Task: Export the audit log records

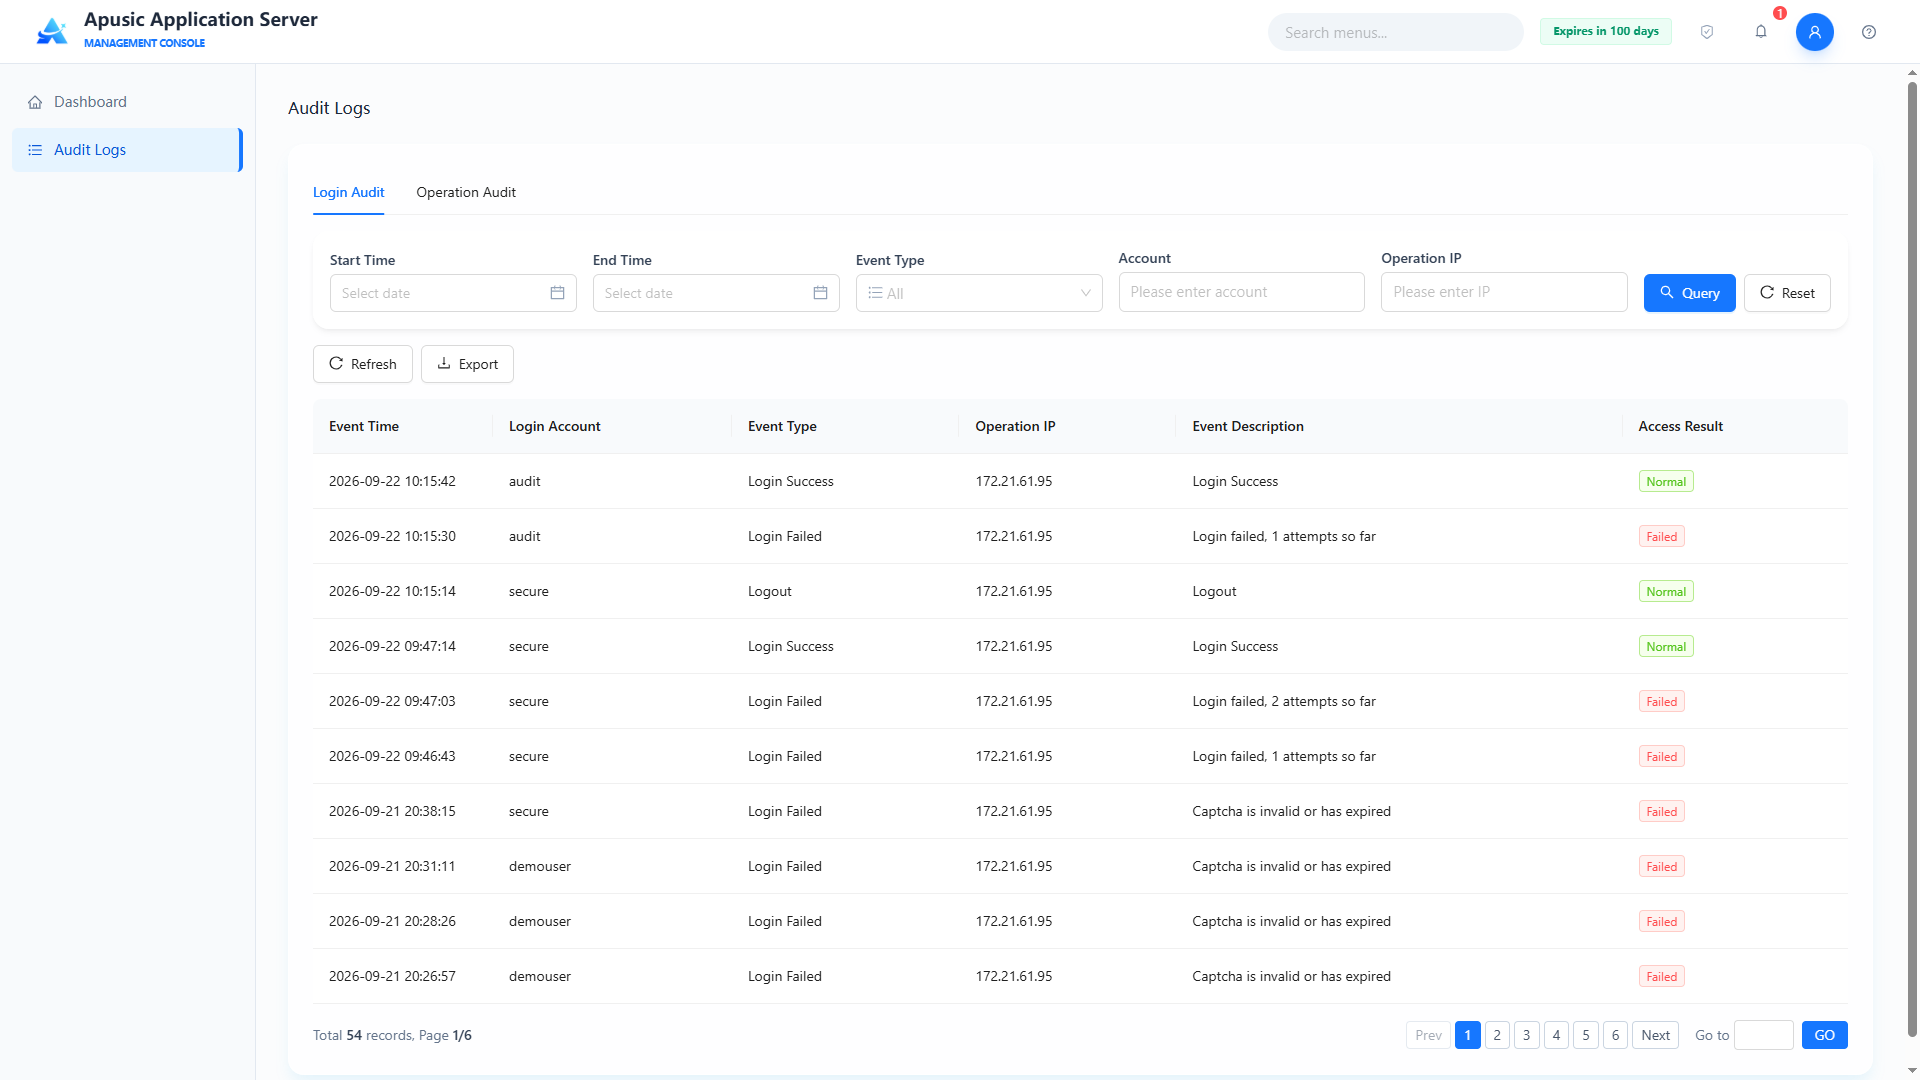Action: click(467, 364)
